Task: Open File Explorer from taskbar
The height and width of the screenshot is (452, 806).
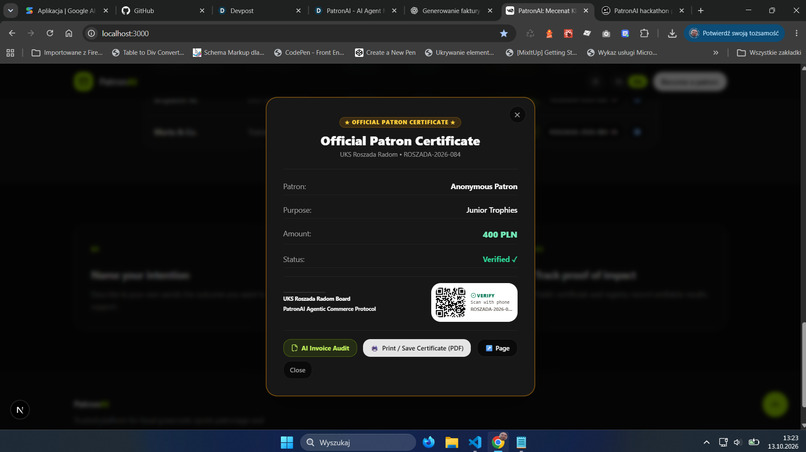Action: [451, 442]
